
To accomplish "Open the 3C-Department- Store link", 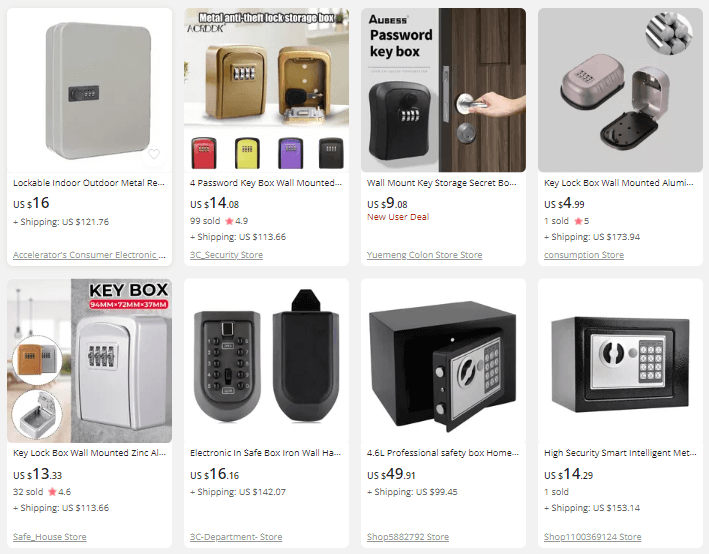I will tap(236, 537).
